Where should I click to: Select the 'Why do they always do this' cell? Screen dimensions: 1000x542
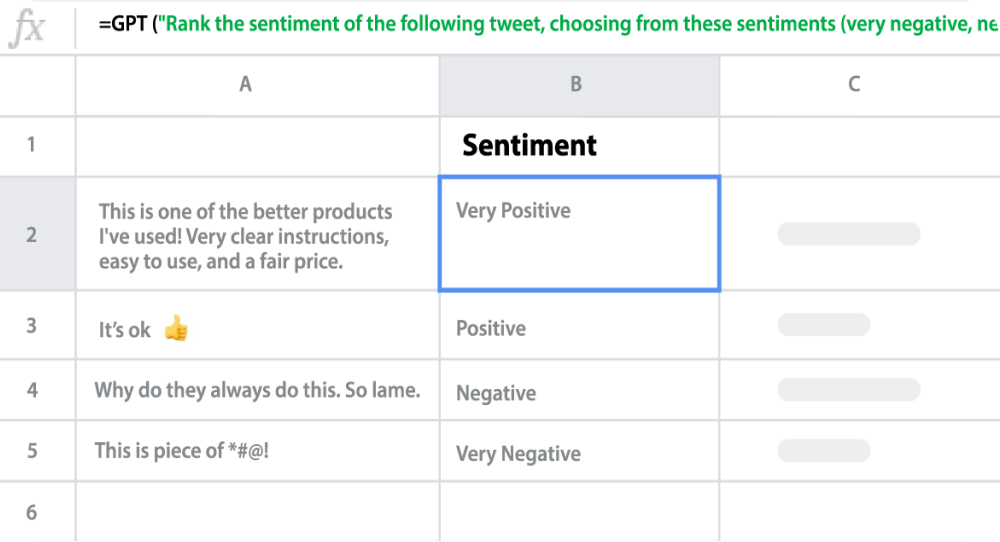click(257, 390)
